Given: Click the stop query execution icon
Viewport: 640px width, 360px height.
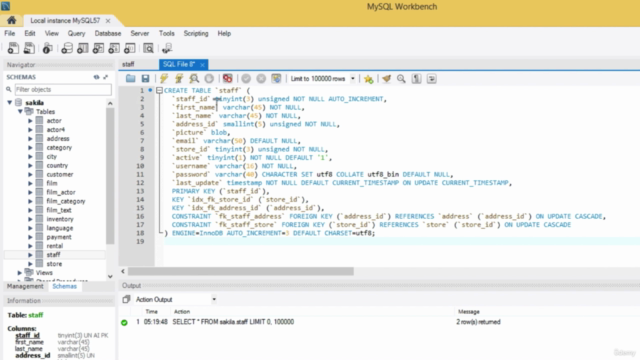Looking at the screenshot, I should click(x=209, y=78).
